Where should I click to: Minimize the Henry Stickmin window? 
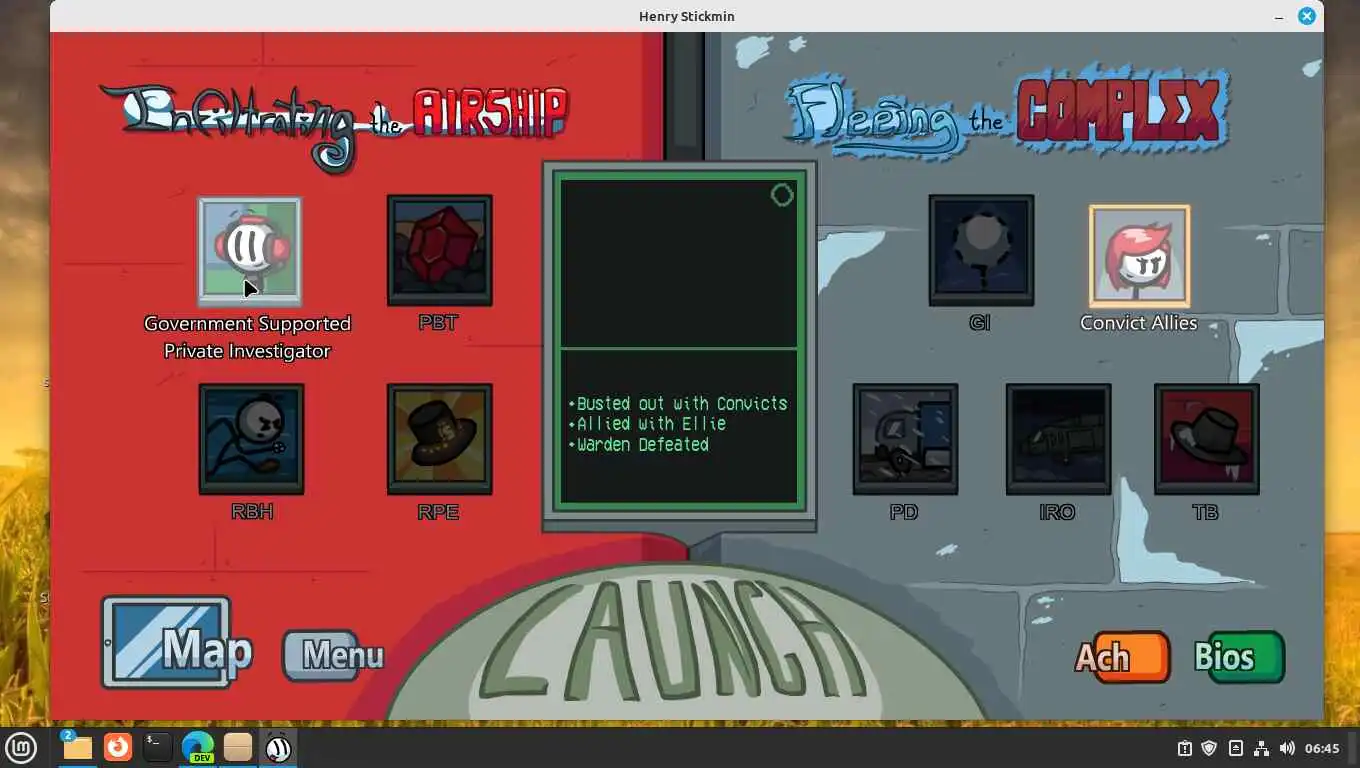1280,16
